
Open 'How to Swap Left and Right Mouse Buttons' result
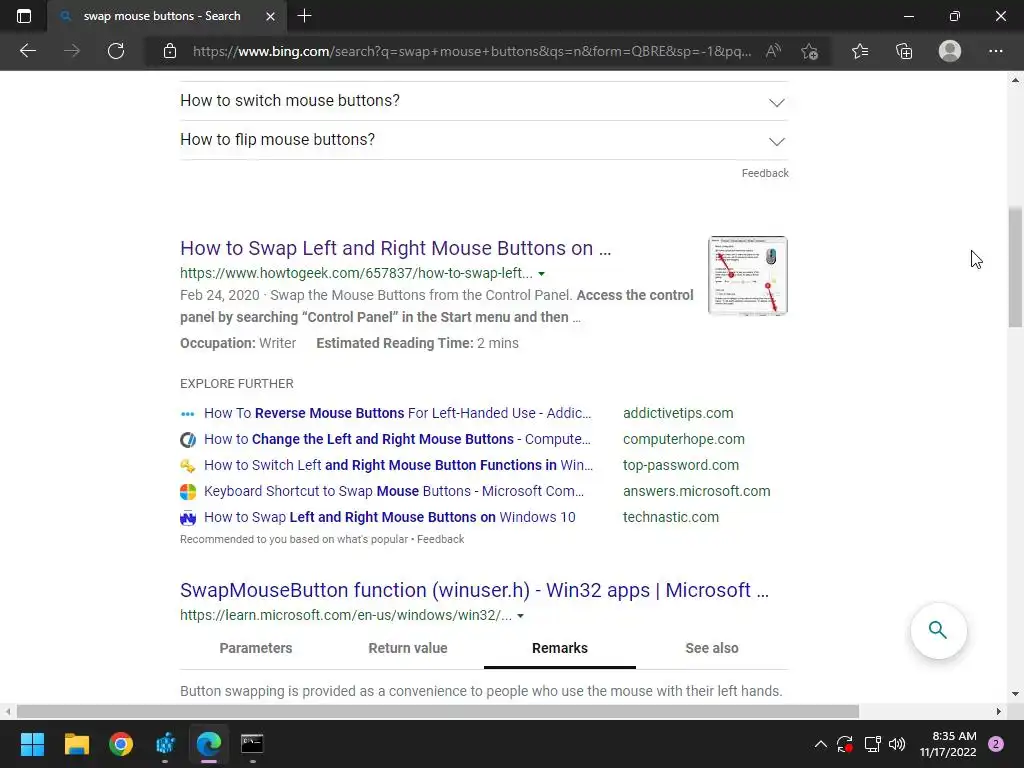[x=396, y=248]
